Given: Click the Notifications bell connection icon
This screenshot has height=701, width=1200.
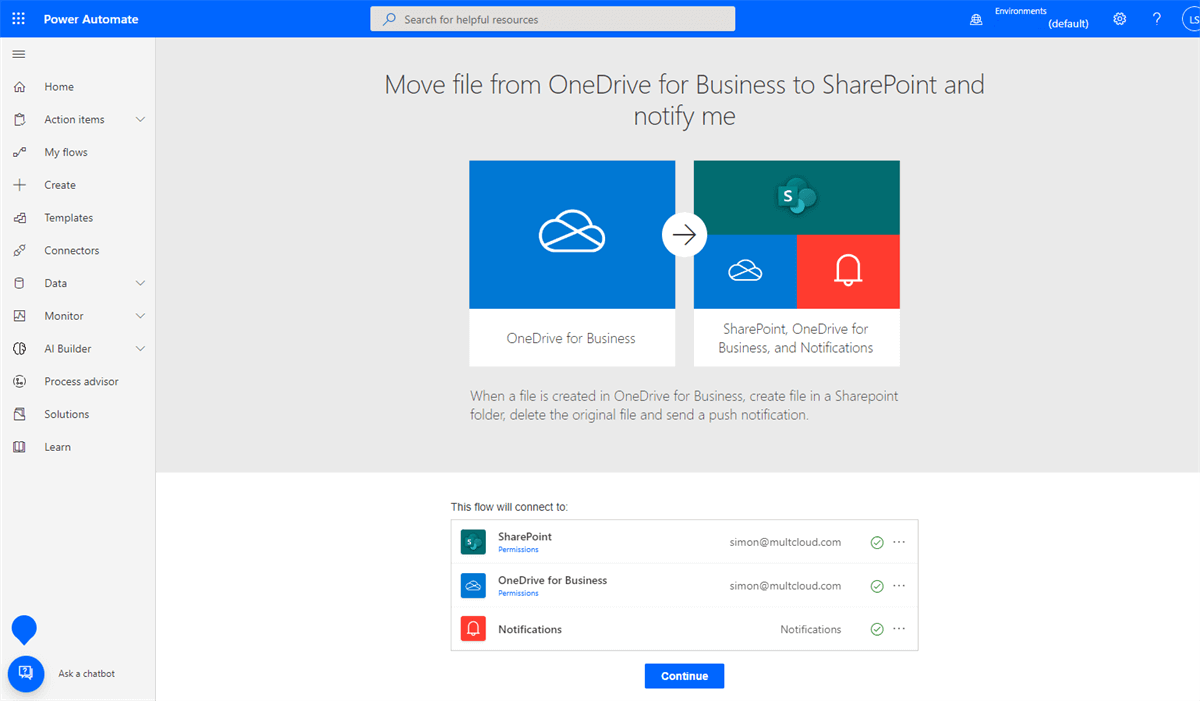Looking at the screenshot, I should coord(473,629).
